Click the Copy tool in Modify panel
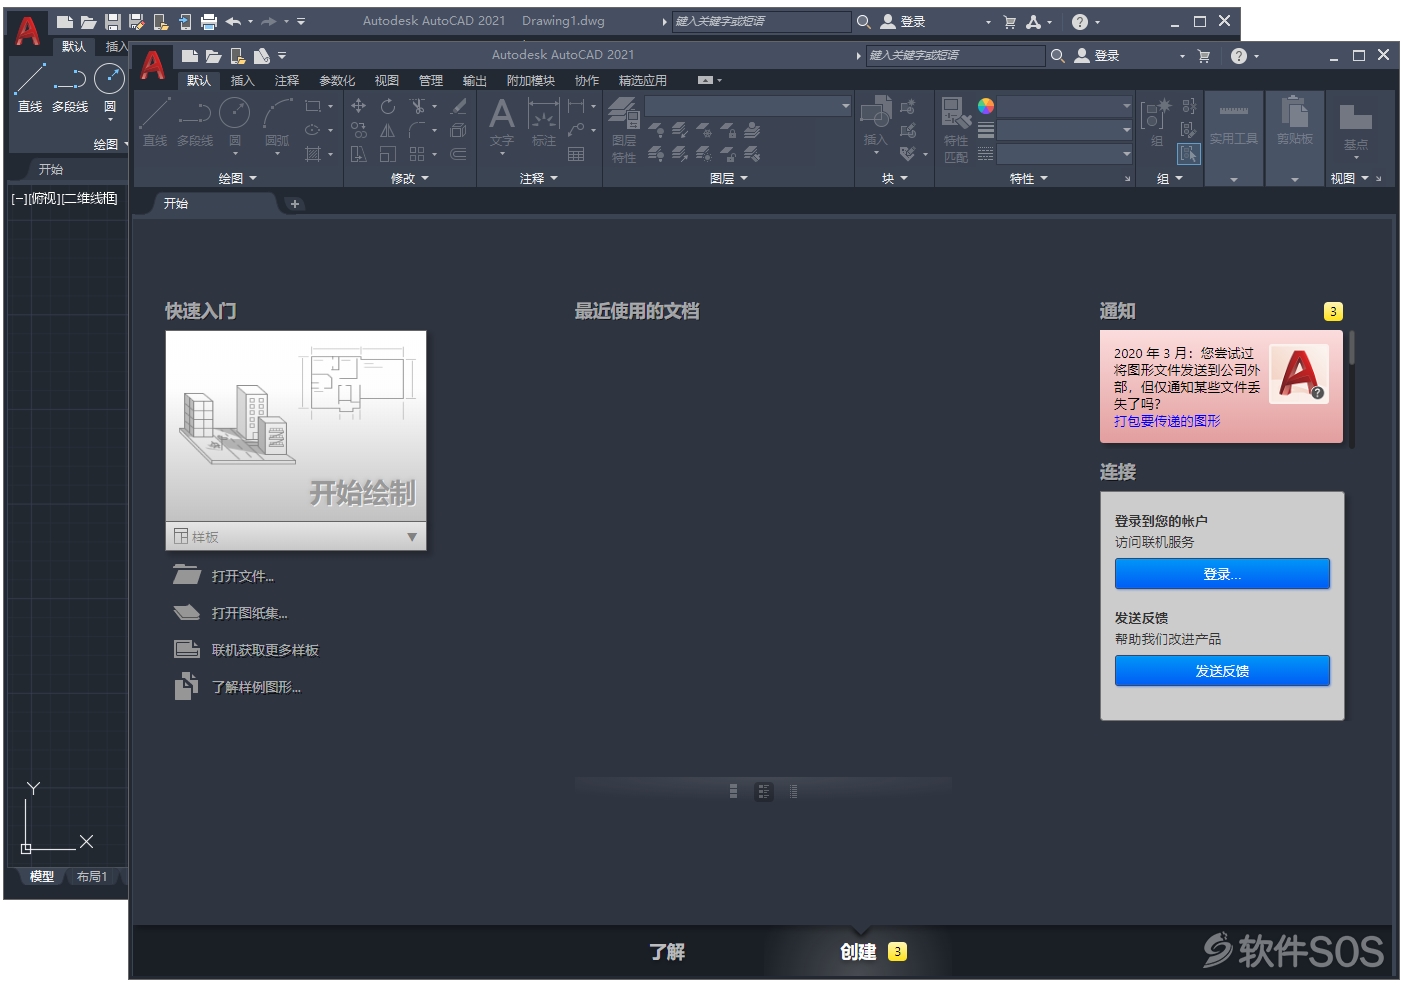The image size is (1404, 983). pyautogui.click(x=358, y=130)
